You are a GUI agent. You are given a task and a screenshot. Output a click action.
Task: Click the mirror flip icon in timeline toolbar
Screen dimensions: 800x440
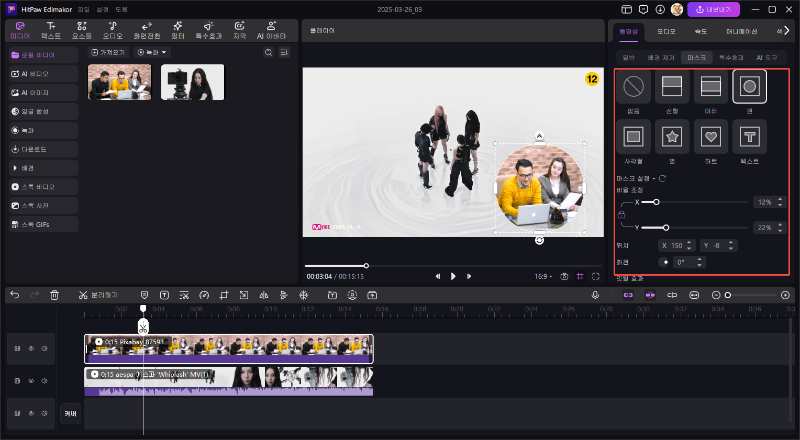coord(264,295)
